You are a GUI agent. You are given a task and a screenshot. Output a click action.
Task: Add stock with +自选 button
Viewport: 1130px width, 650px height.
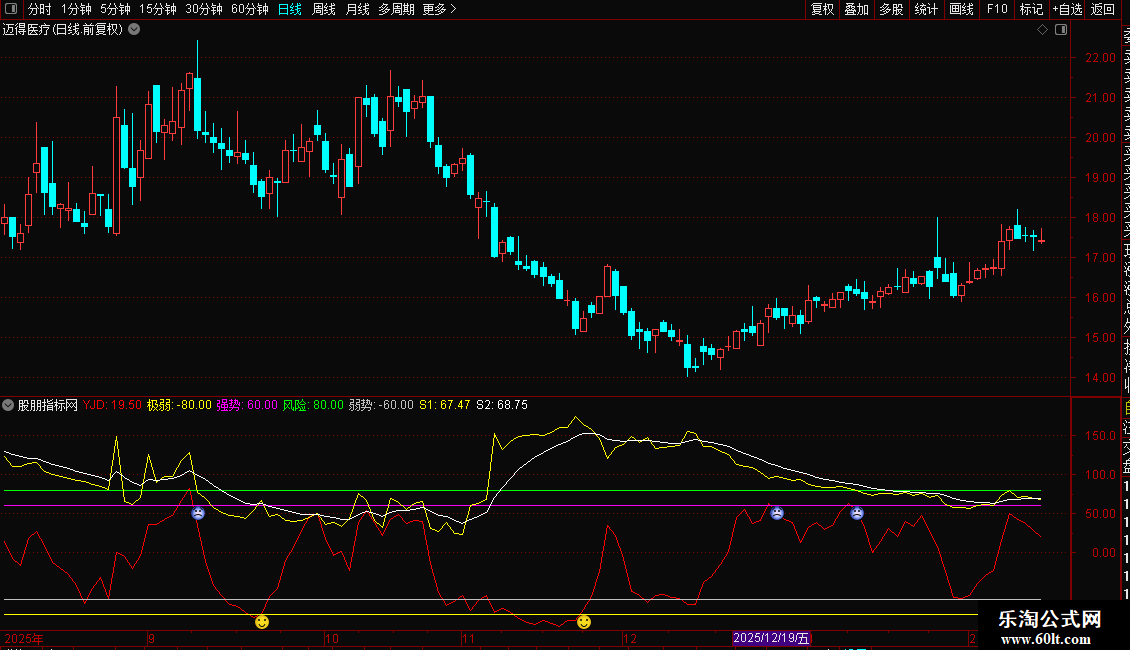click(1066, 9)
